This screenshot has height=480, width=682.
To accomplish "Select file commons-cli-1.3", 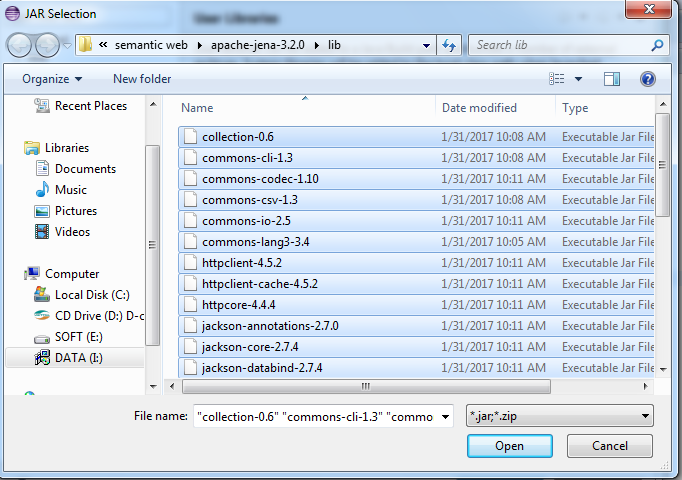I will point(416,158).
